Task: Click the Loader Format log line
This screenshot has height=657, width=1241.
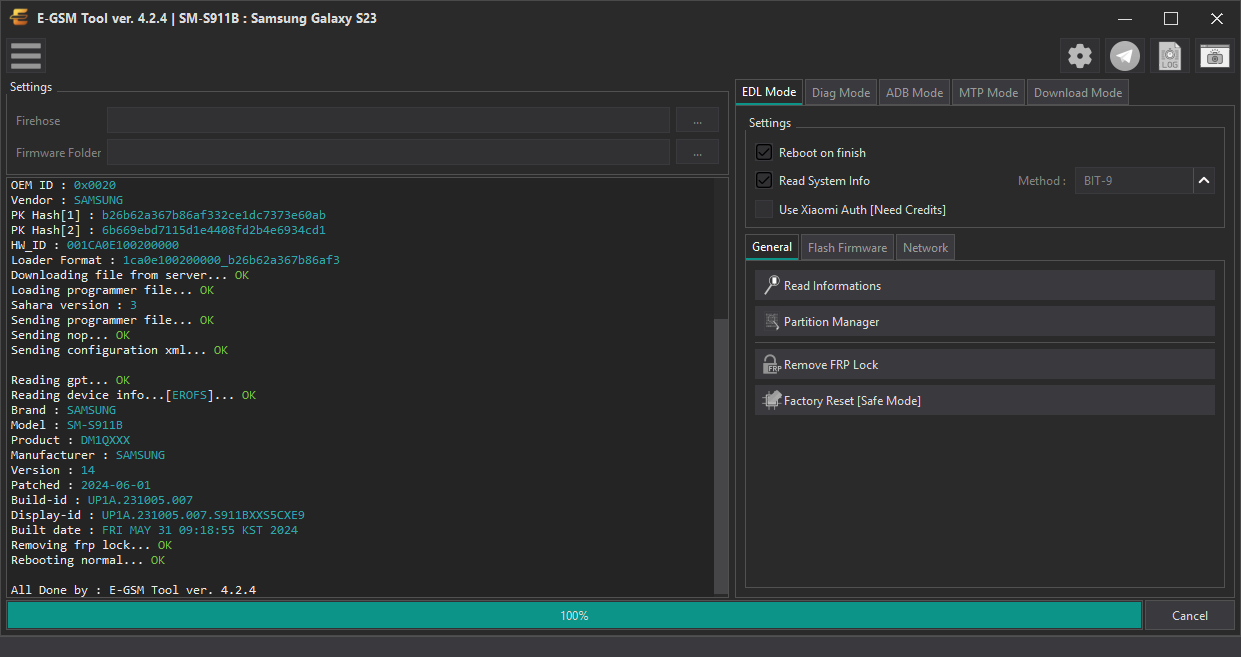Action: point(175,260)
